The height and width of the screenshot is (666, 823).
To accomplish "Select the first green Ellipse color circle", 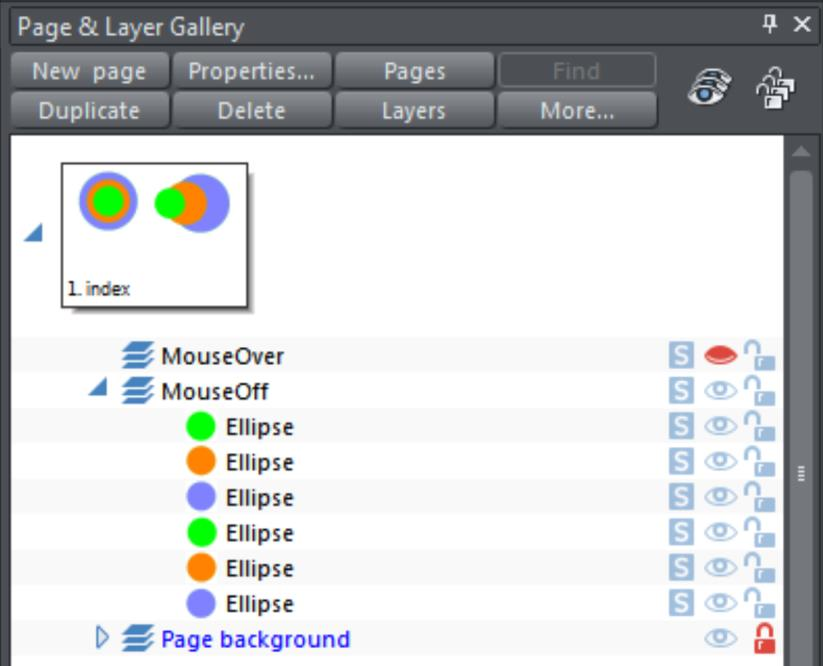I will pyautogui.click(x=201, y=426).
